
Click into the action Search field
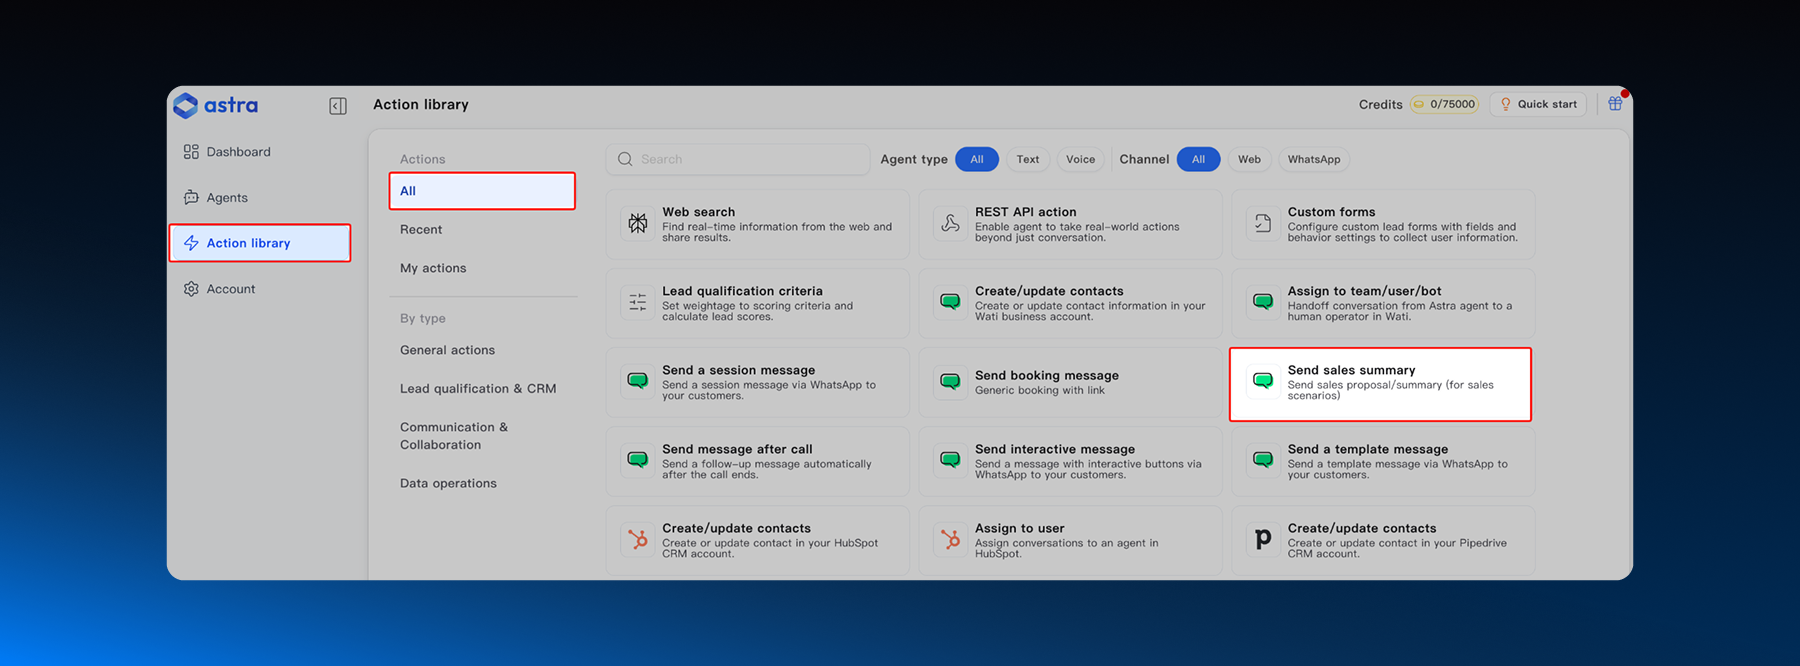click(x=738, y=159)
